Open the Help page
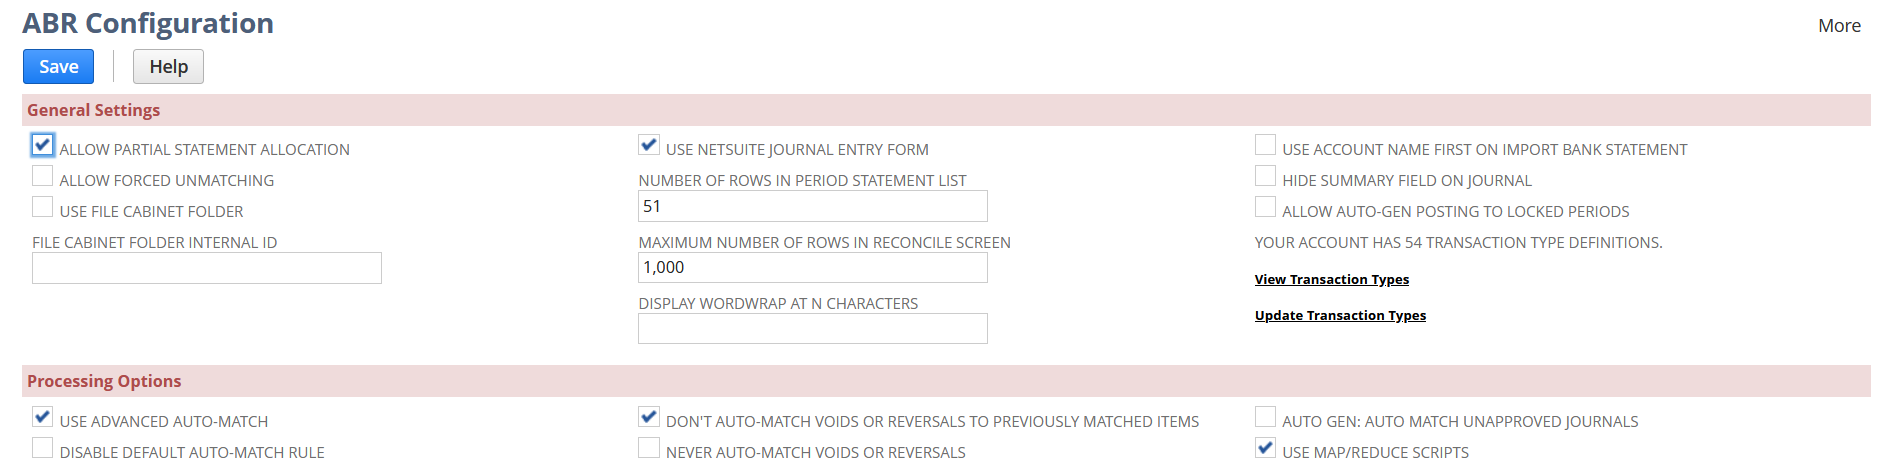Screen dimensions: 1895x471 pyautogui.click(x=168, y=67)
